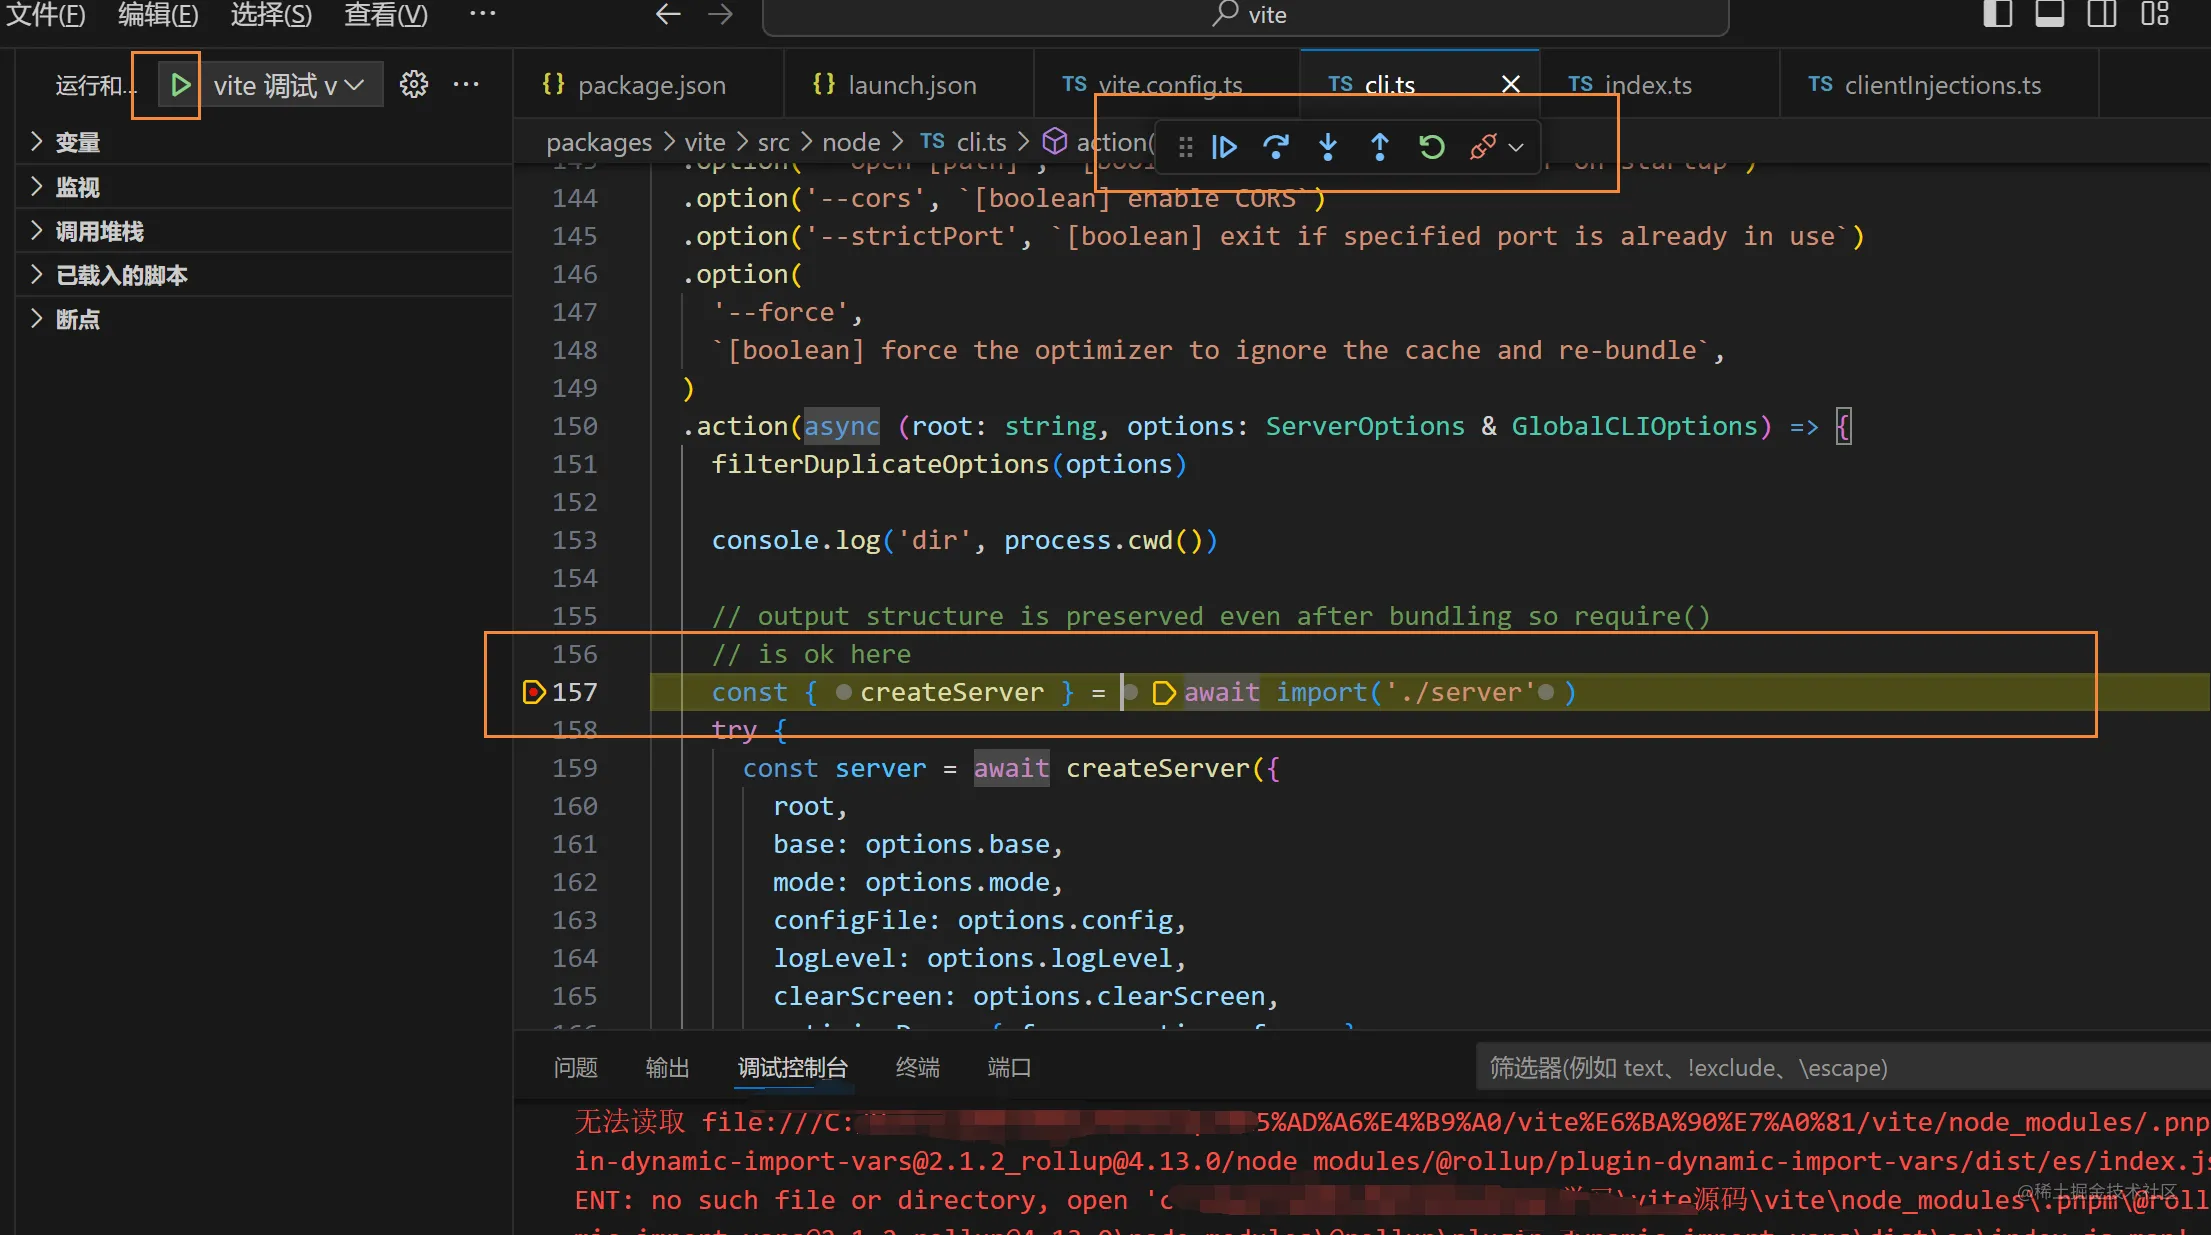This screenshot has height=1235, width=2211.
Task: Click 'configFile: options.config' on line 163
Action: (x=972, y=920)
